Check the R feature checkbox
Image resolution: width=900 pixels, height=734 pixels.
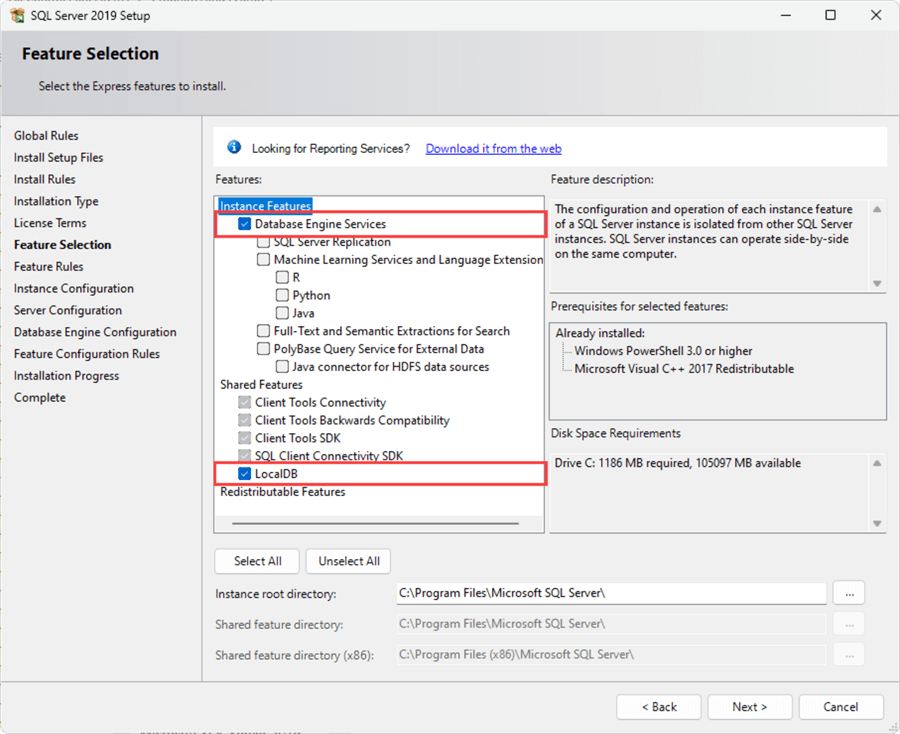point(282,277)
